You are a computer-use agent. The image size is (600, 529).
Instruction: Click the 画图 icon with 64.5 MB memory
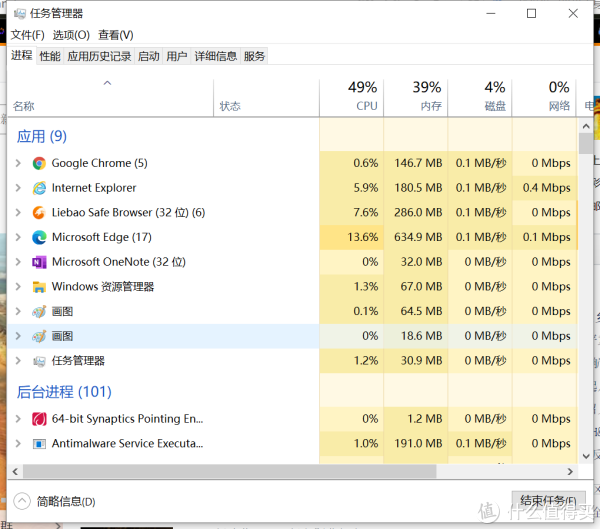tap(39, 312)
